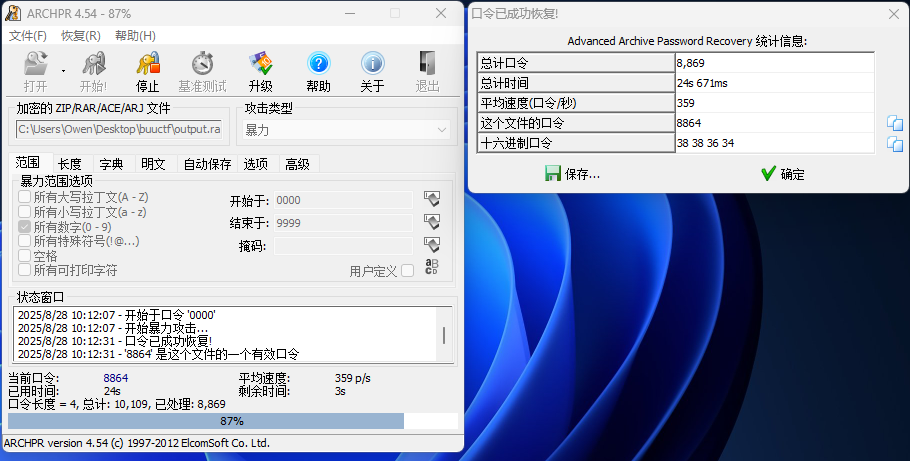
Task: Copy the 十六进制口令 value icon
Action: click(895, 144)
